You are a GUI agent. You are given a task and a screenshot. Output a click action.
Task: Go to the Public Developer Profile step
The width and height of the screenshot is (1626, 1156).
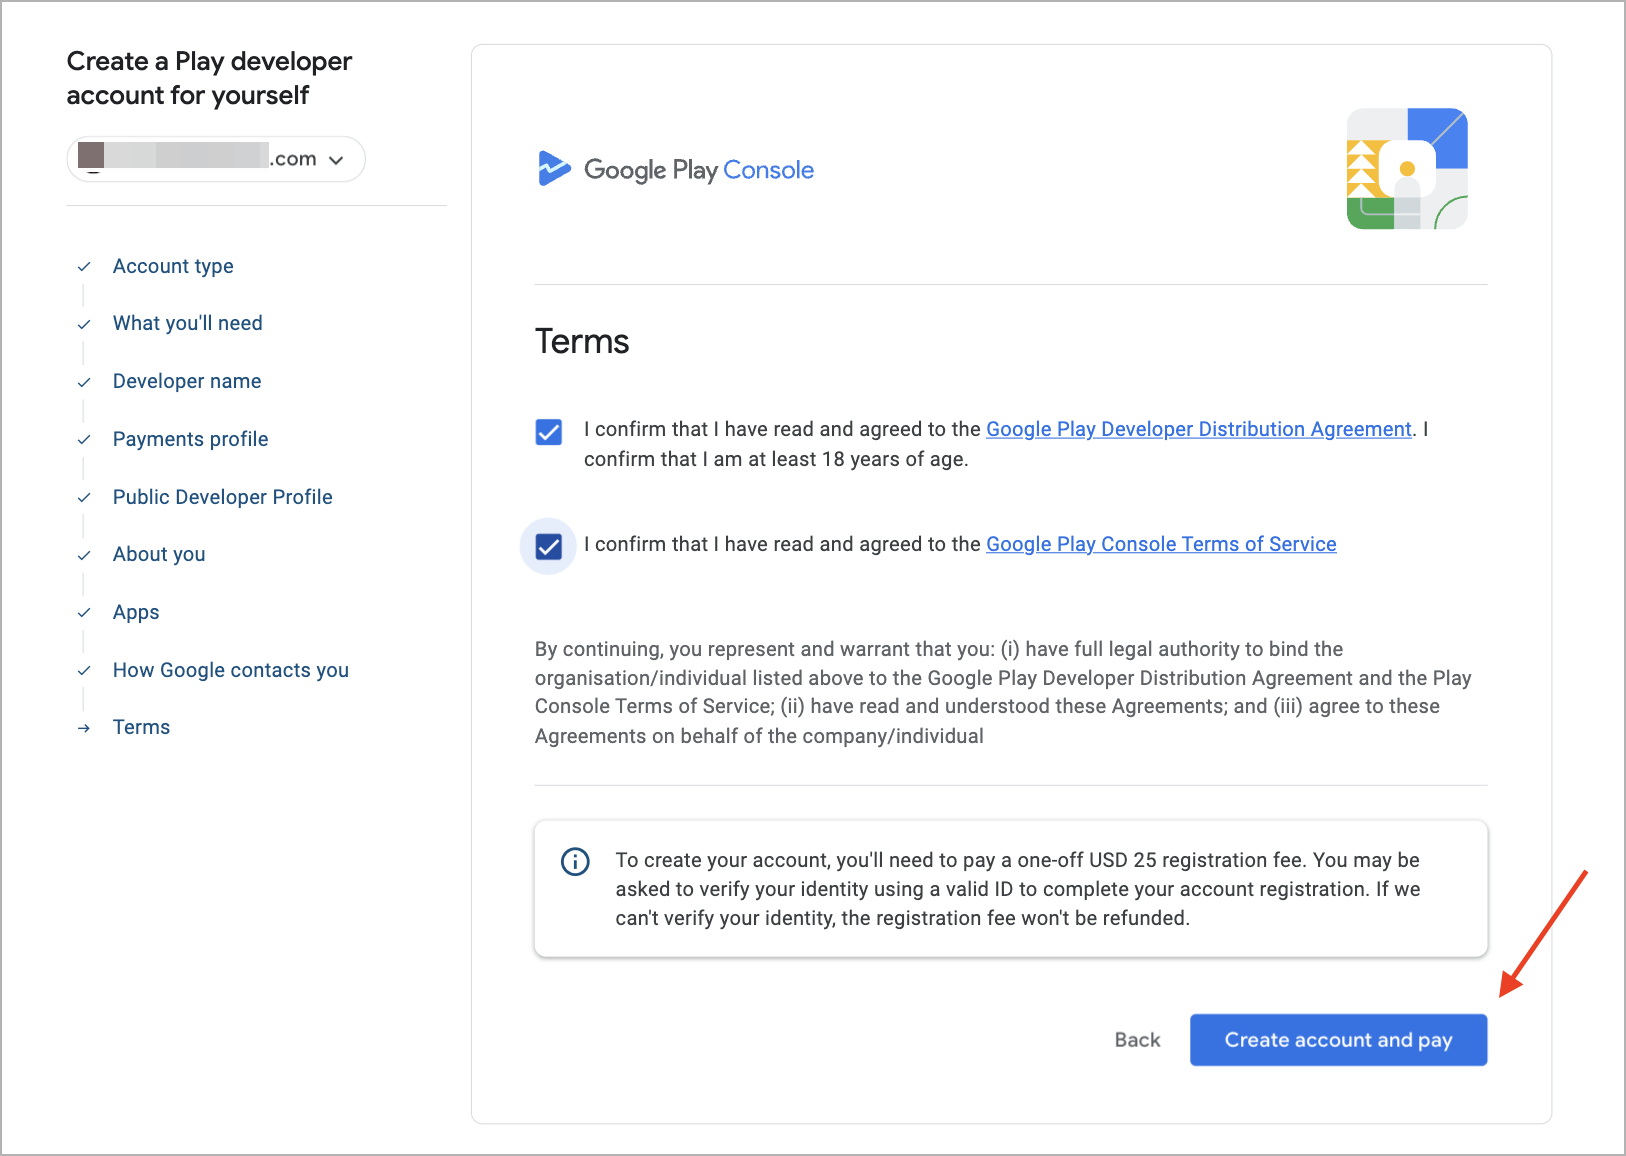tap(223, 497)
